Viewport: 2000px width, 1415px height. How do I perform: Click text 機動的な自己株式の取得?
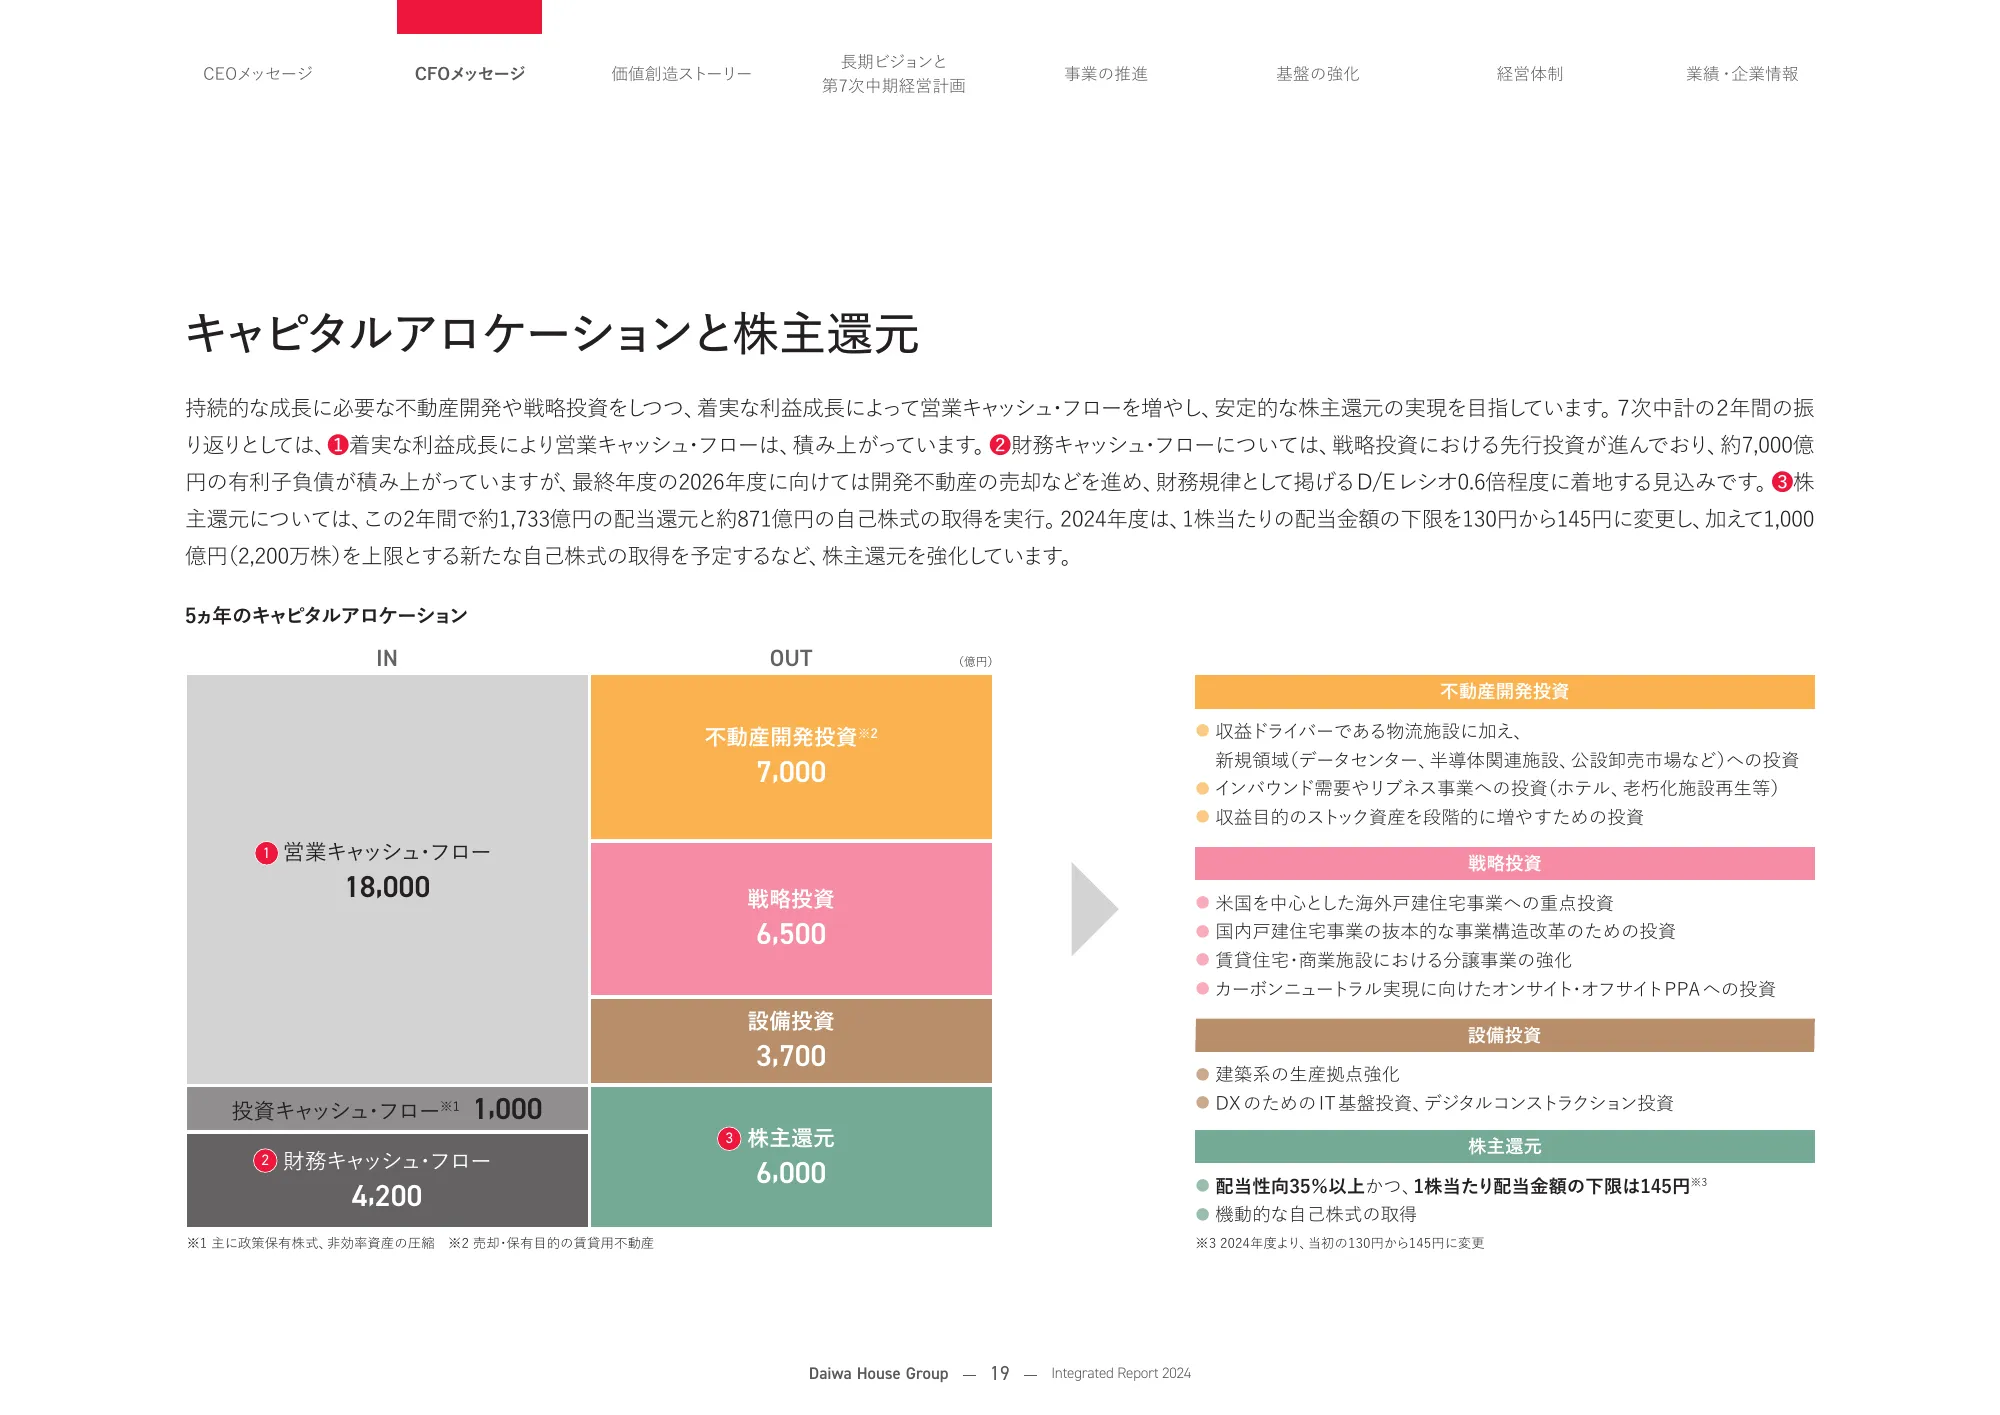point(1316,1214)
